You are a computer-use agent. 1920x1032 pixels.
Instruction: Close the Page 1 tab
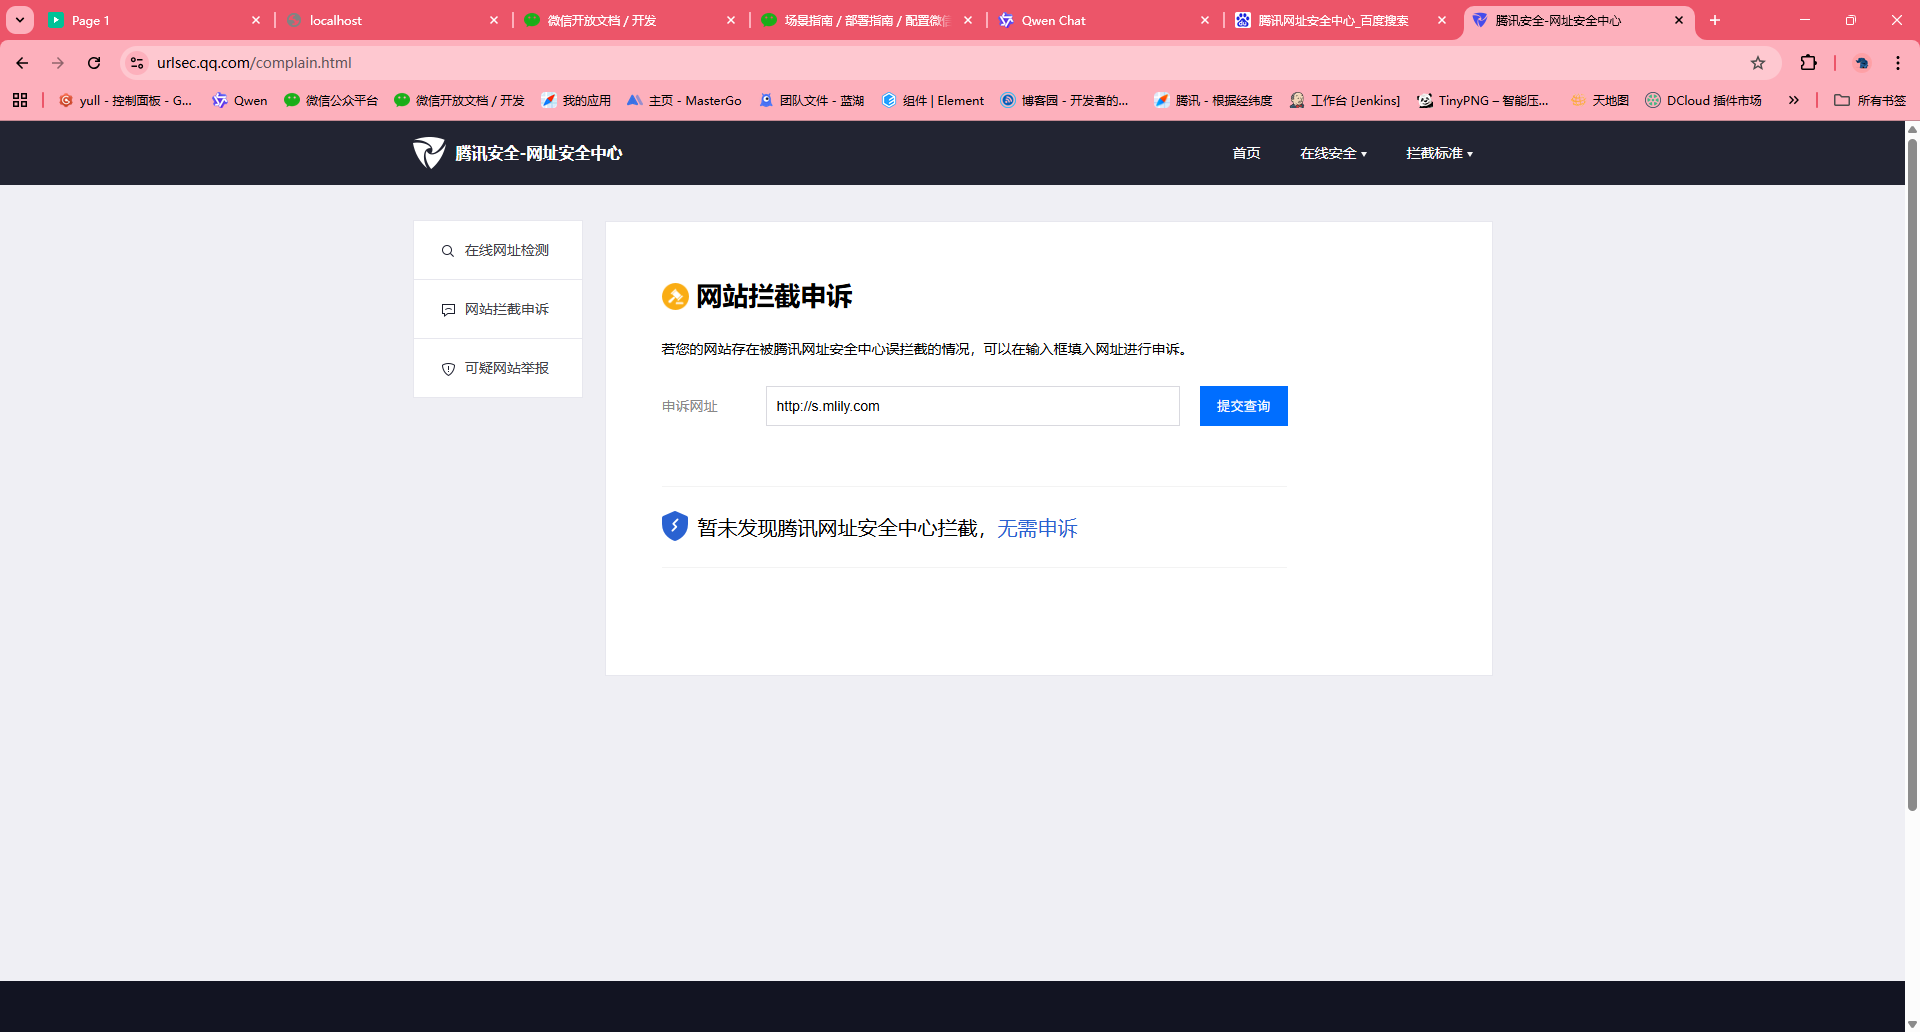(x=256, y=20)
